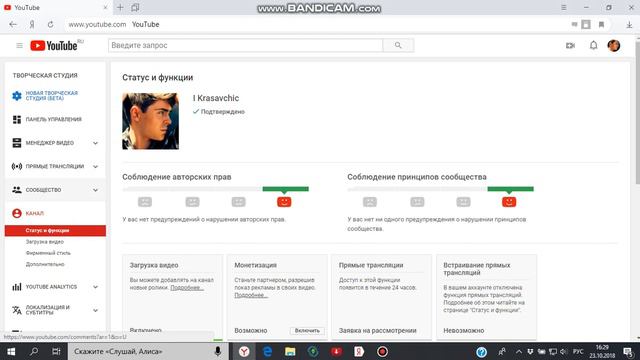
Task: Click the Введите запрос search field
Action: pyautogui.click(x=245, y=45)
